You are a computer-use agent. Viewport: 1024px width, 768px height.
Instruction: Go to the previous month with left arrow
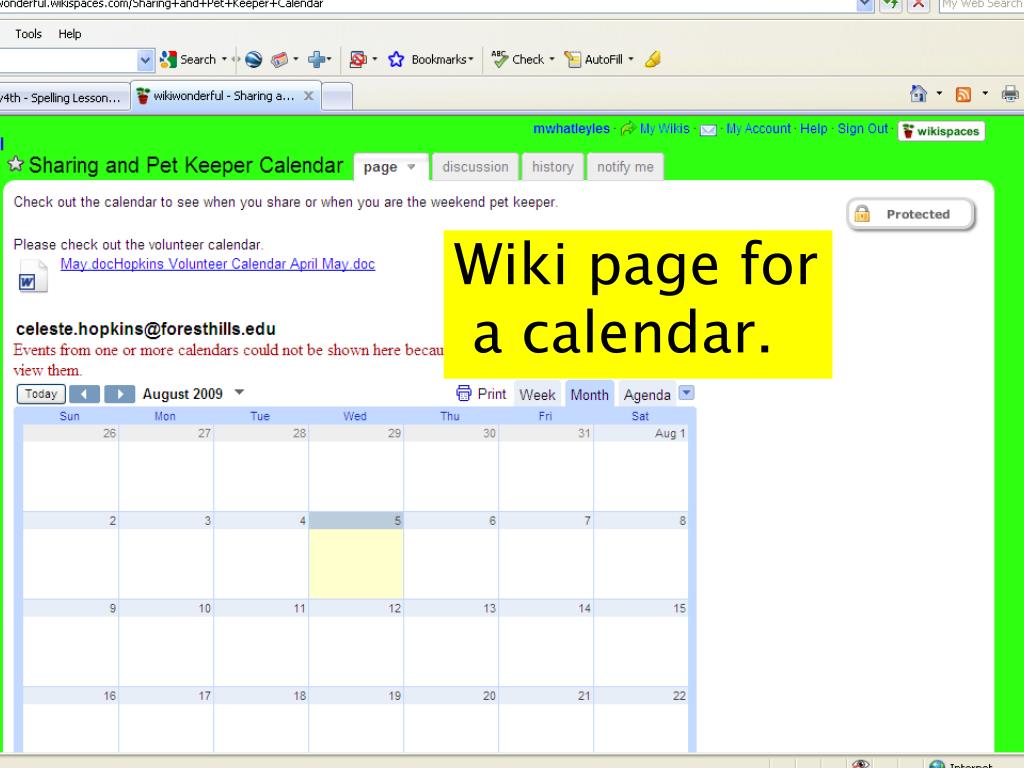click(x=84, y=394)
